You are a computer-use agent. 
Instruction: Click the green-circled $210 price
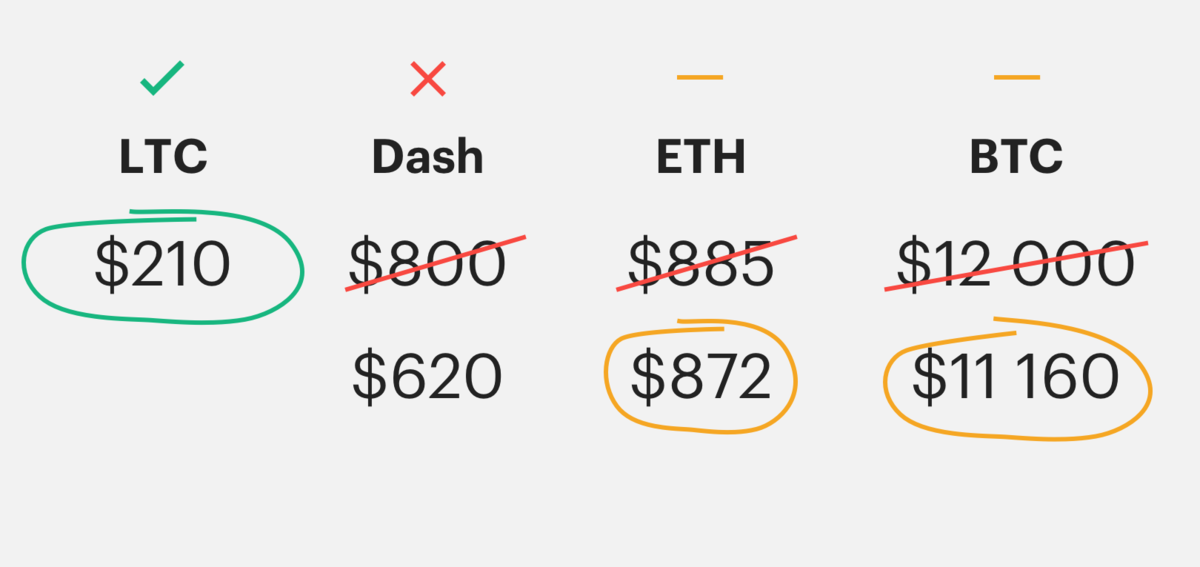[163, 267]
